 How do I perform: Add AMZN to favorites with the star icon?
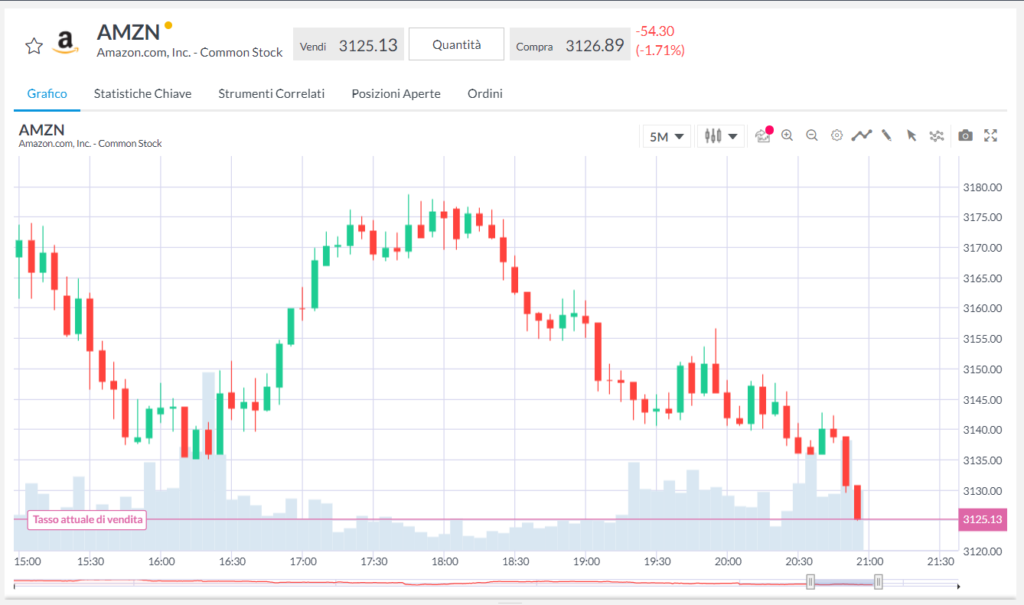tap(34, 46)
